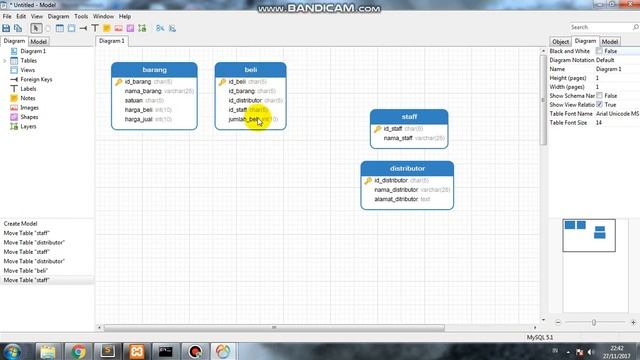Image resolution: width=640 pixels, height=360 pixels.
Task: Select the foreign key relation tool
Action: pyautogui.click(x=83, y=28)
